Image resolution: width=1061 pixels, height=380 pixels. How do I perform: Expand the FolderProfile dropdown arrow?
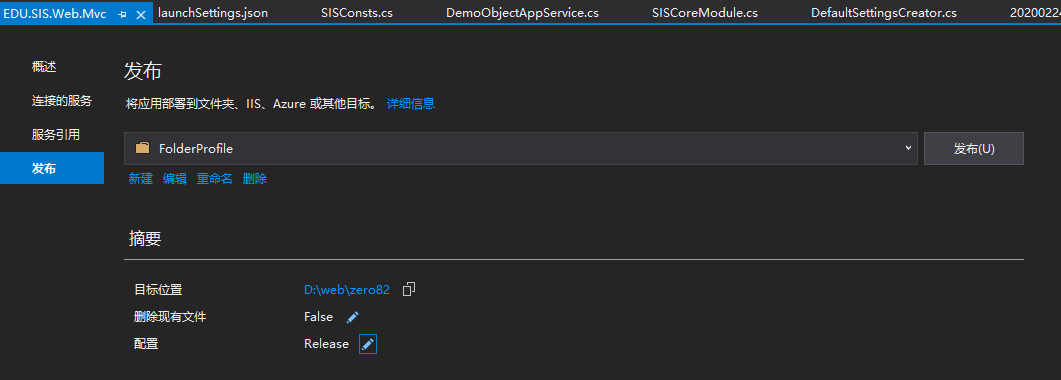coord(908,148)
